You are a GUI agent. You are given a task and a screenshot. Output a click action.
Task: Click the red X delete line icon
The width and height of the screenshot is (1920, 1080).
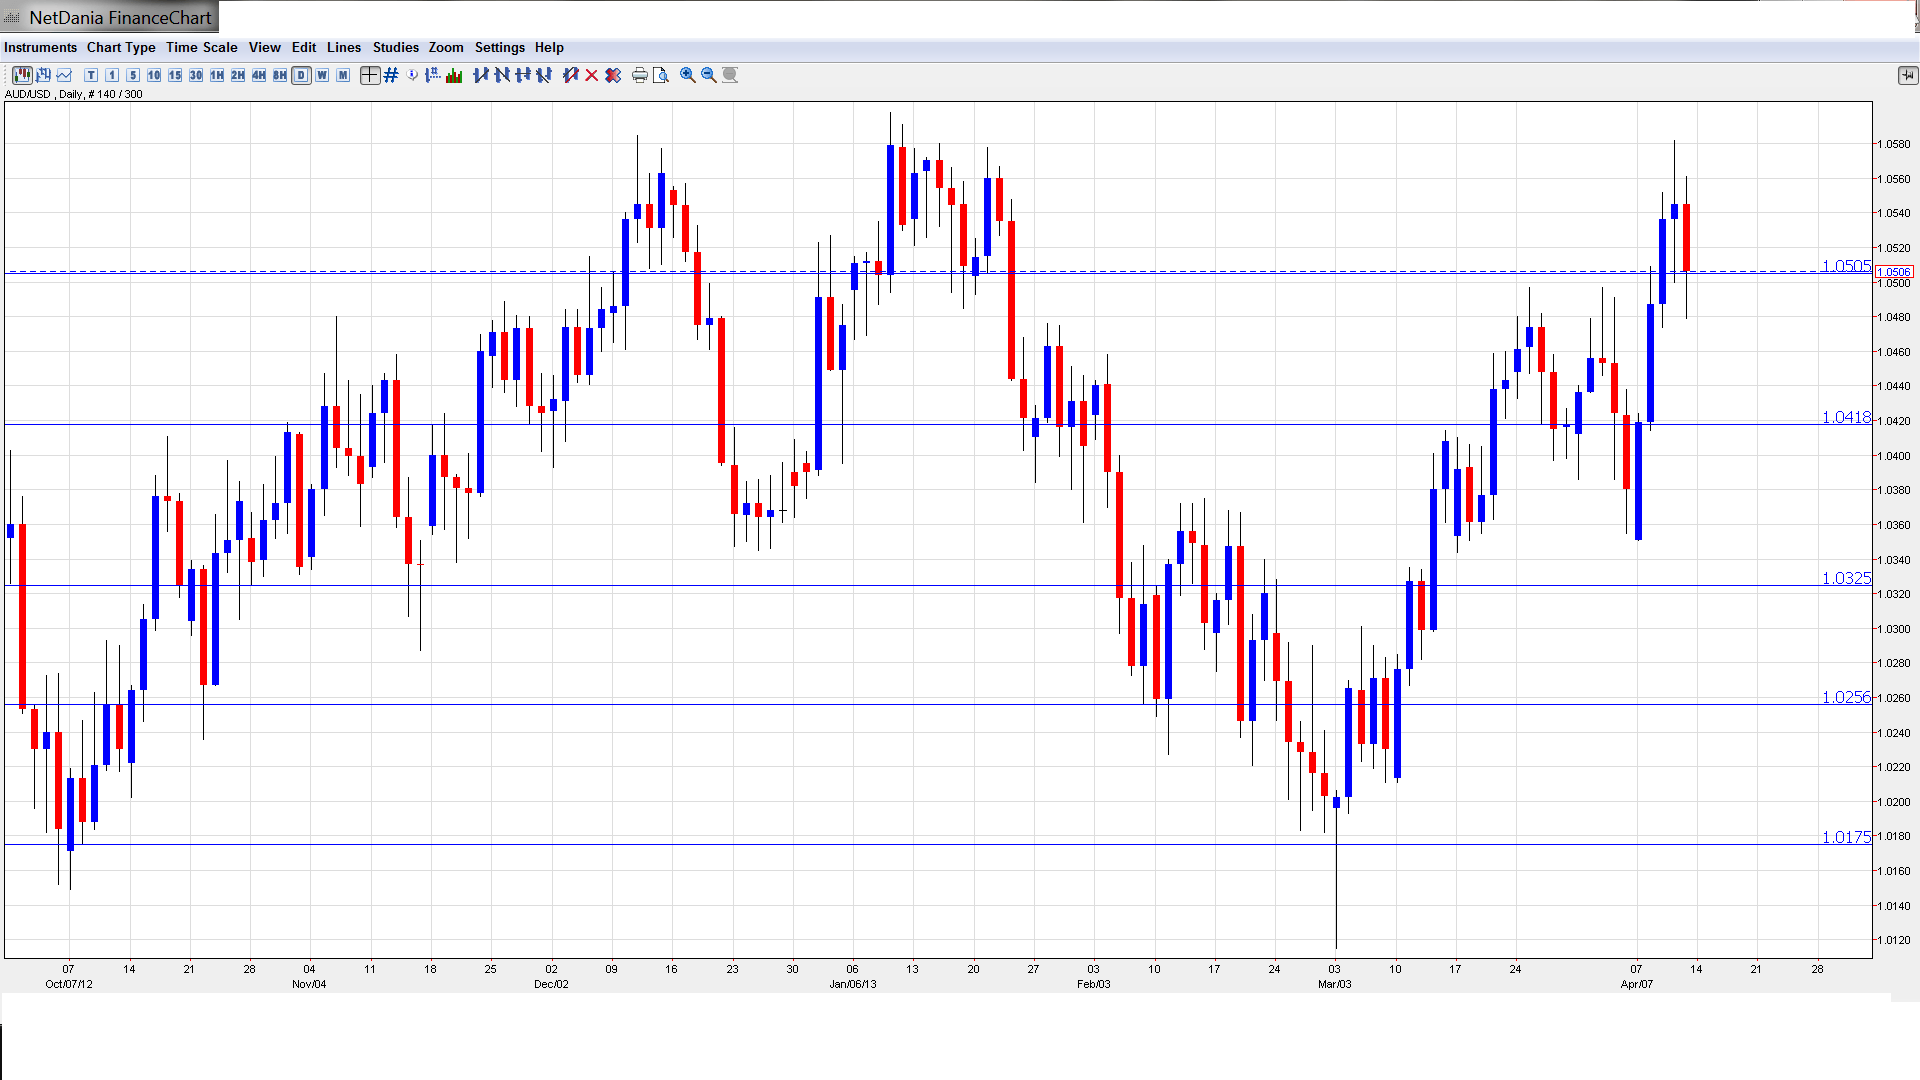592,75
